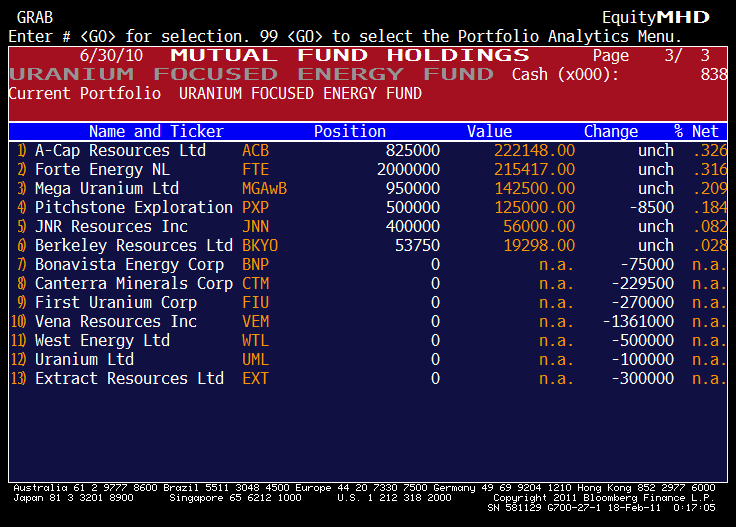Select holding 5) JNR Resources Inc

368,227
